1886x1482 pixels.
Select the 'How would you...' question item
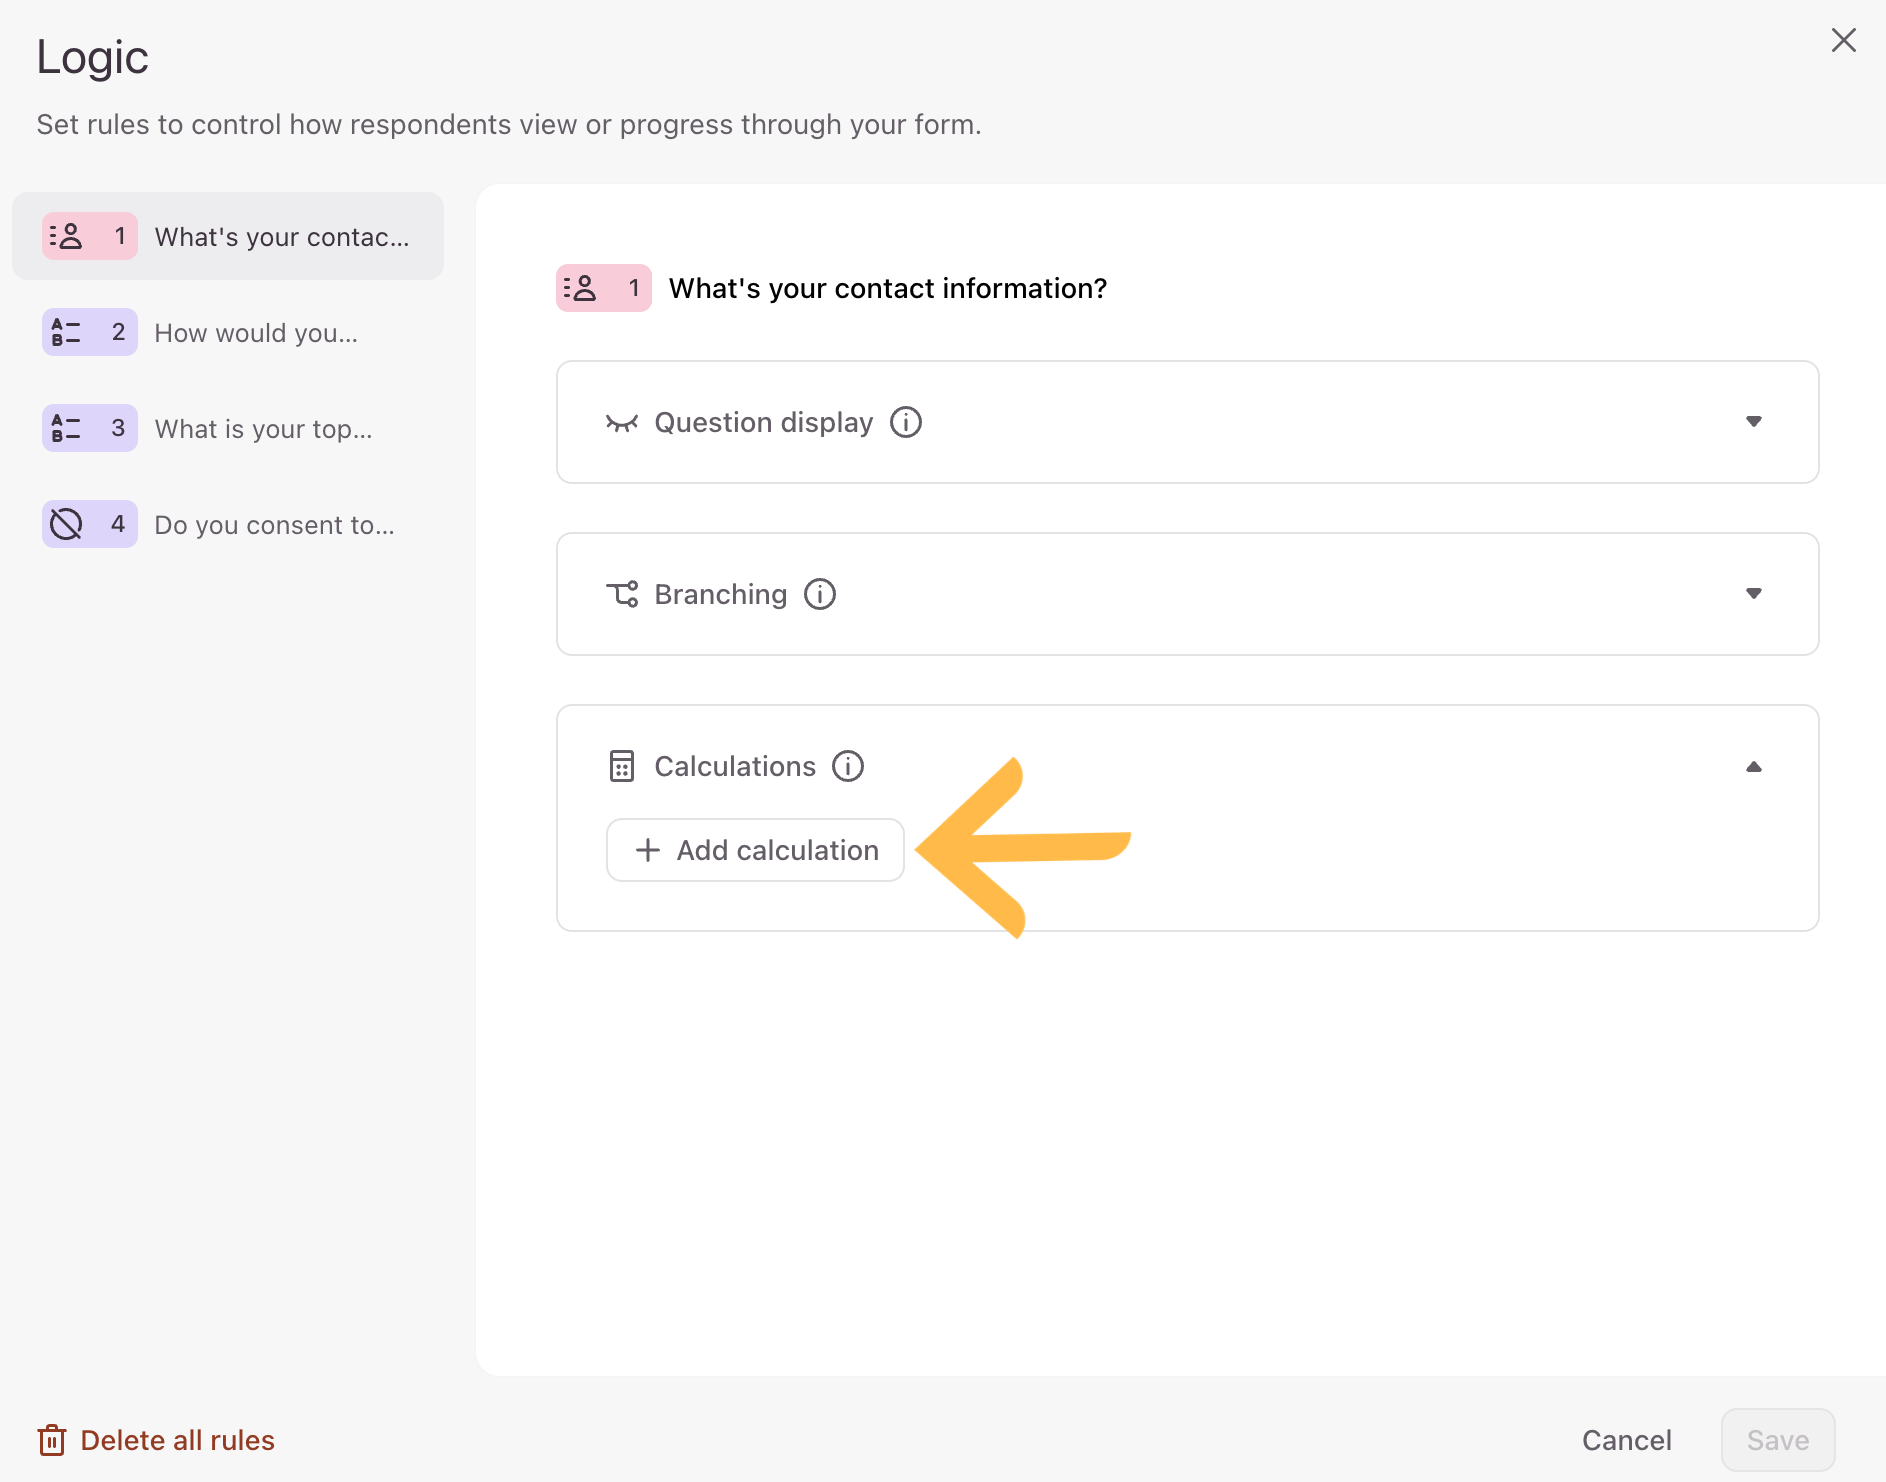228,332
